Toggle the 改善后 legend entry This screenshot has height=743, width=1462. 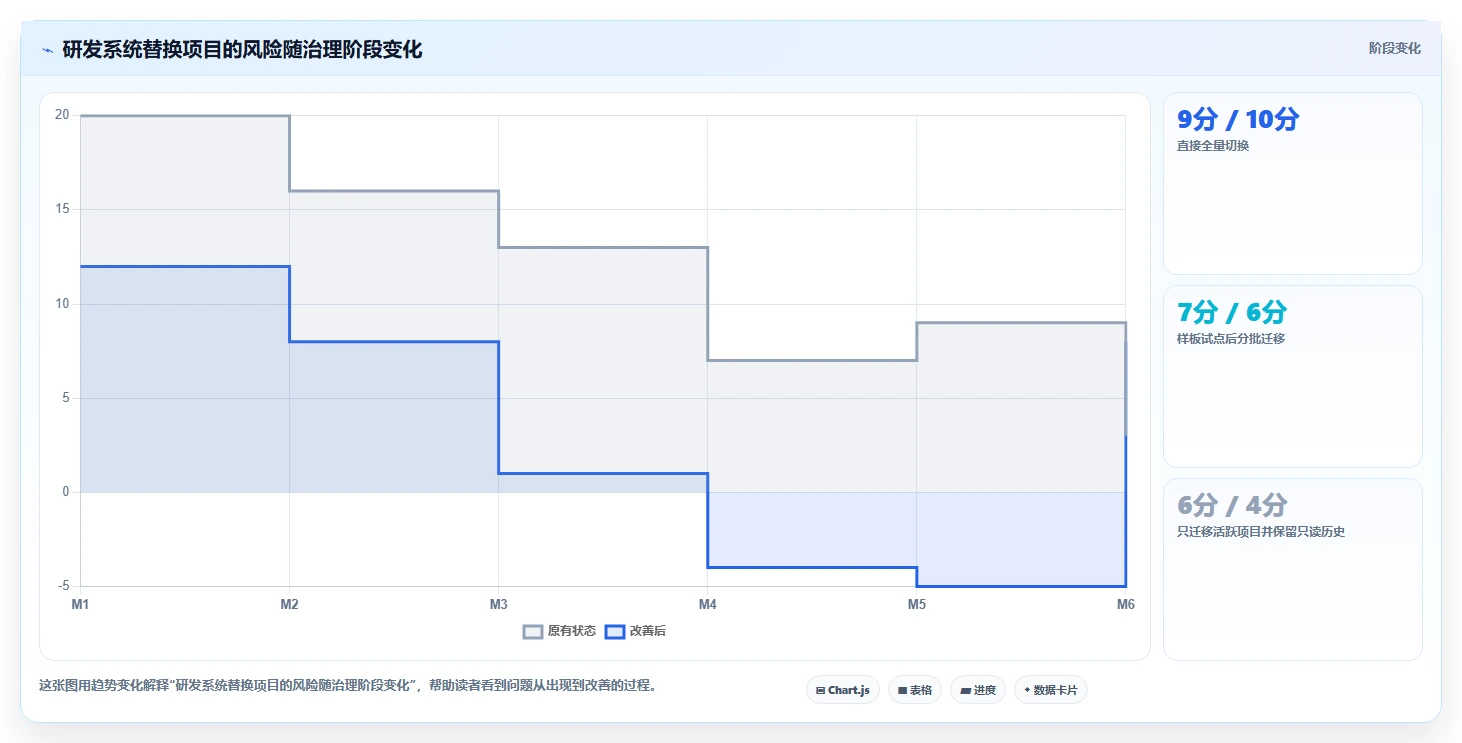tap(637, 631)
